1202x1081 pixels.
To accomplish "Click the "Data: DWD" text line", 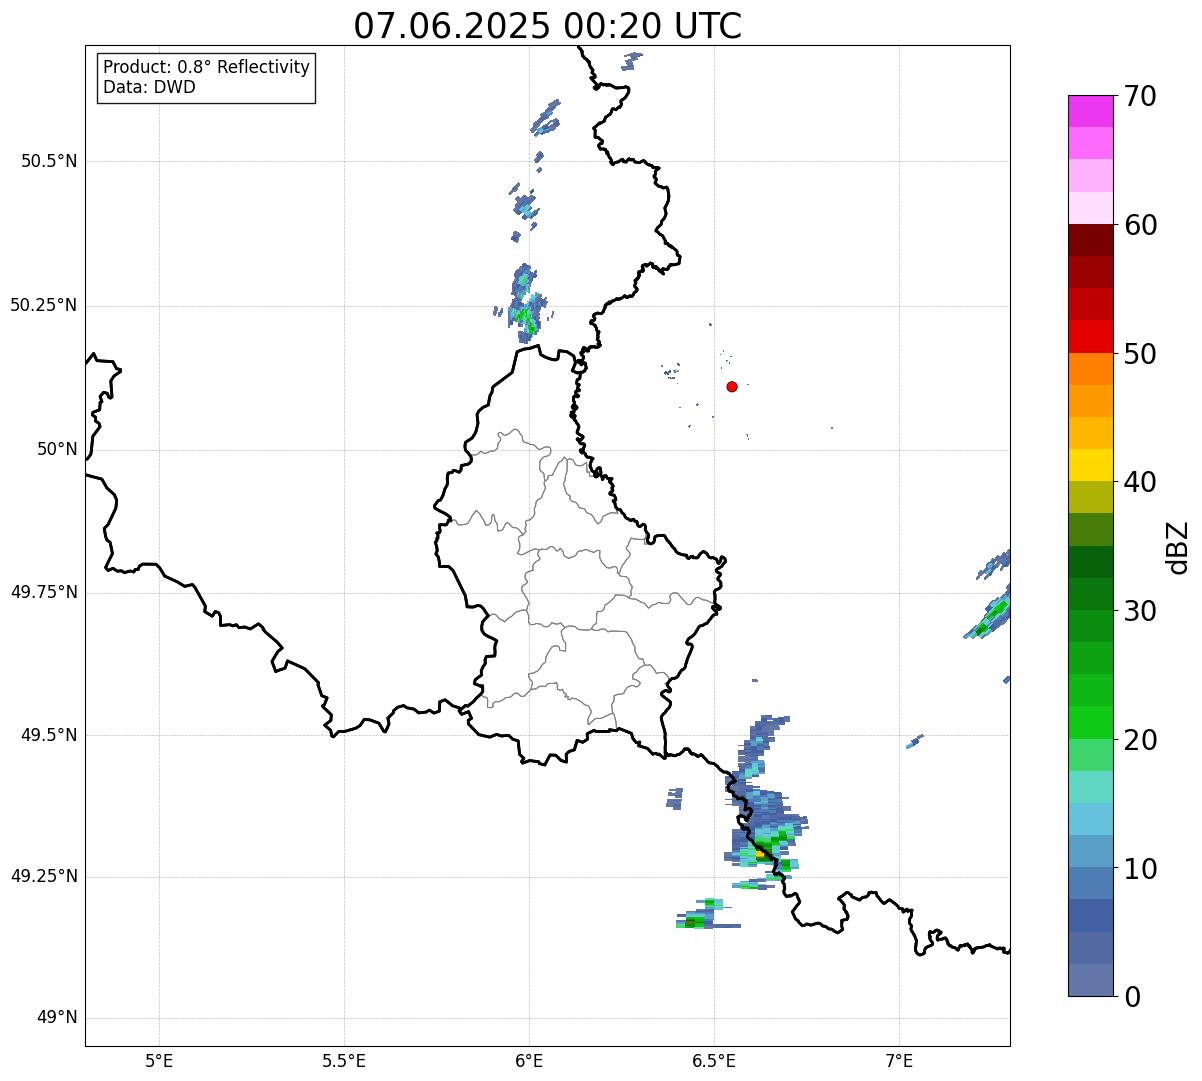I will (149, 87).
